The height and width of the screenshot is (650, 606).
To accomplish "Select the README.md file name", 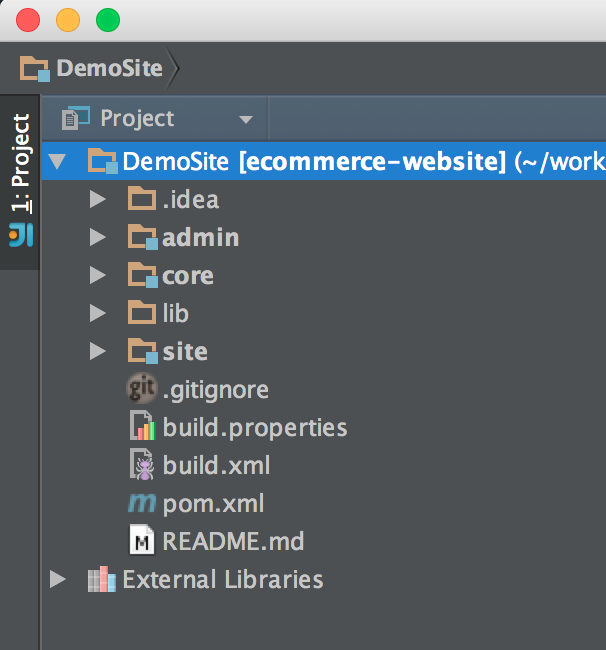I will tap(233, 541).
